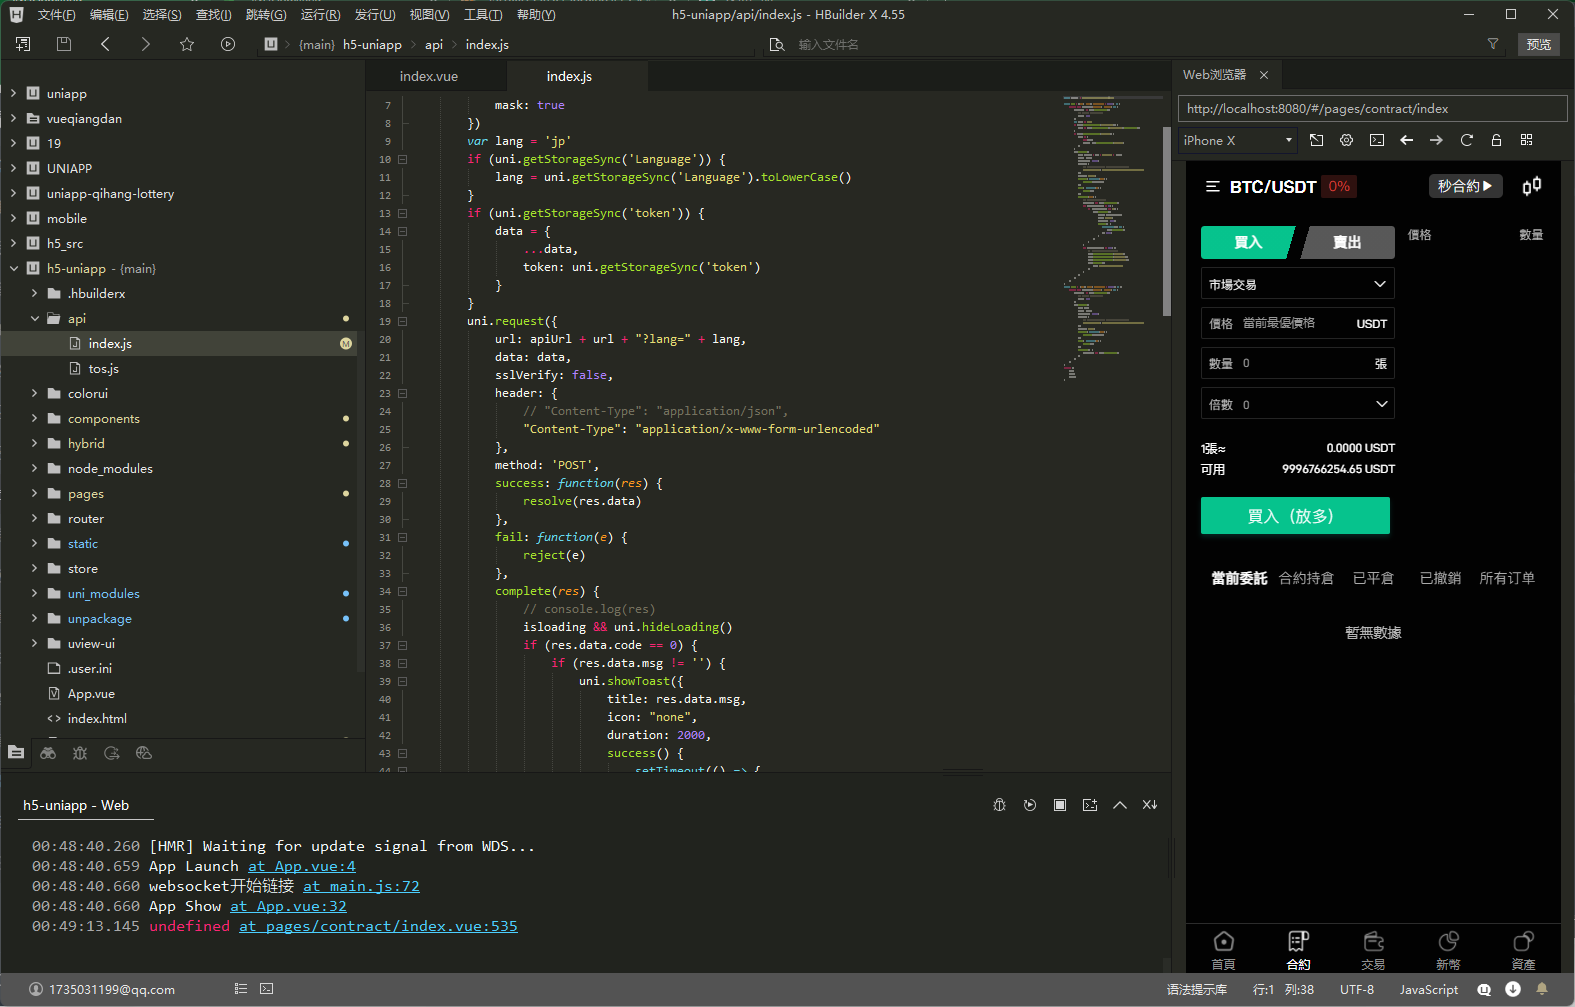Click the candlestick chart icon beside 秒合約
1575x1007 pixels.
[x=1531, y=186]
